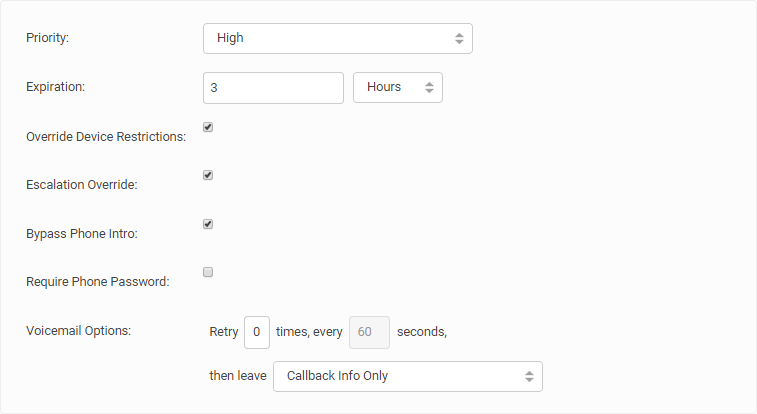Click the Expiration label text
The width and height of the screenshot is (757, 414).
(56, 87)
